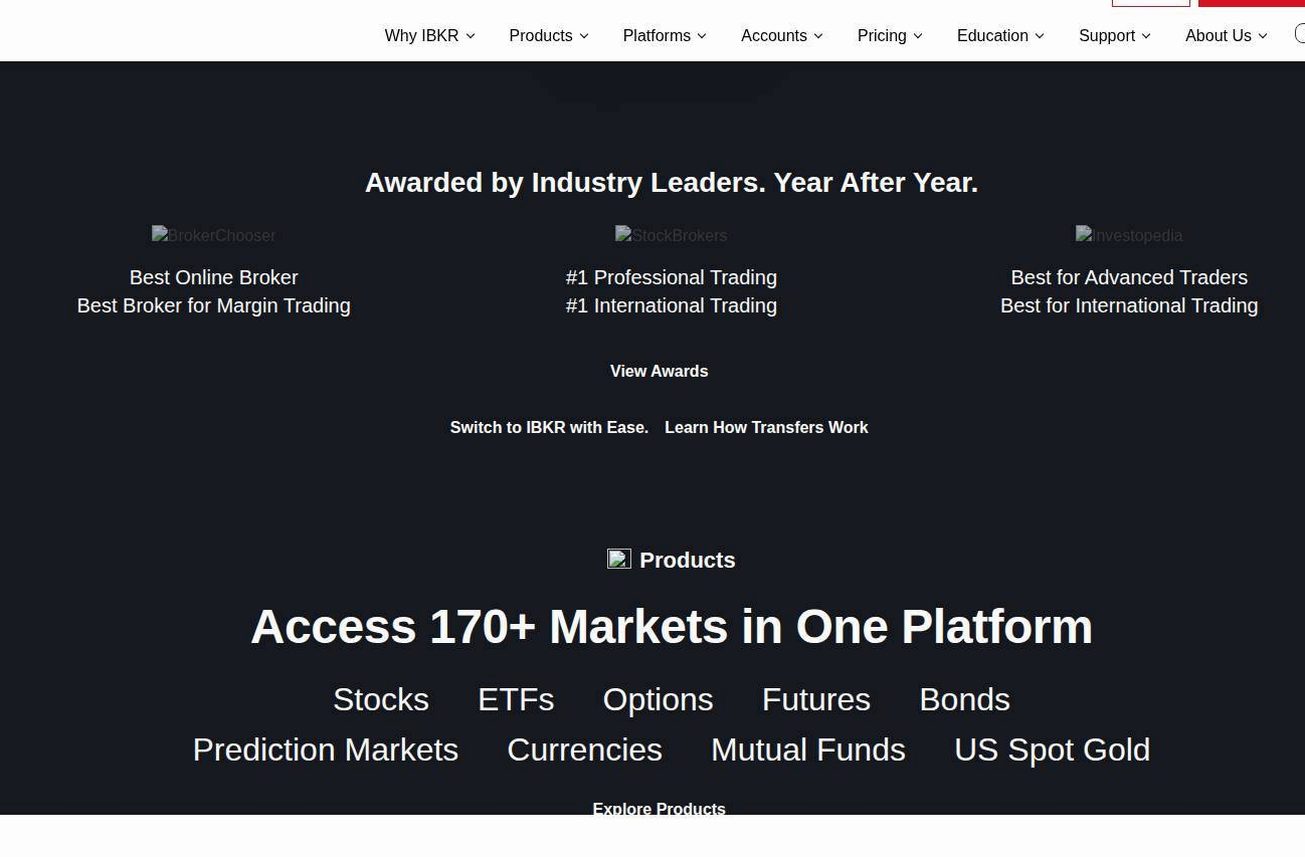Click Best Broker for Margin Trading text

click(x=213, y=305)
